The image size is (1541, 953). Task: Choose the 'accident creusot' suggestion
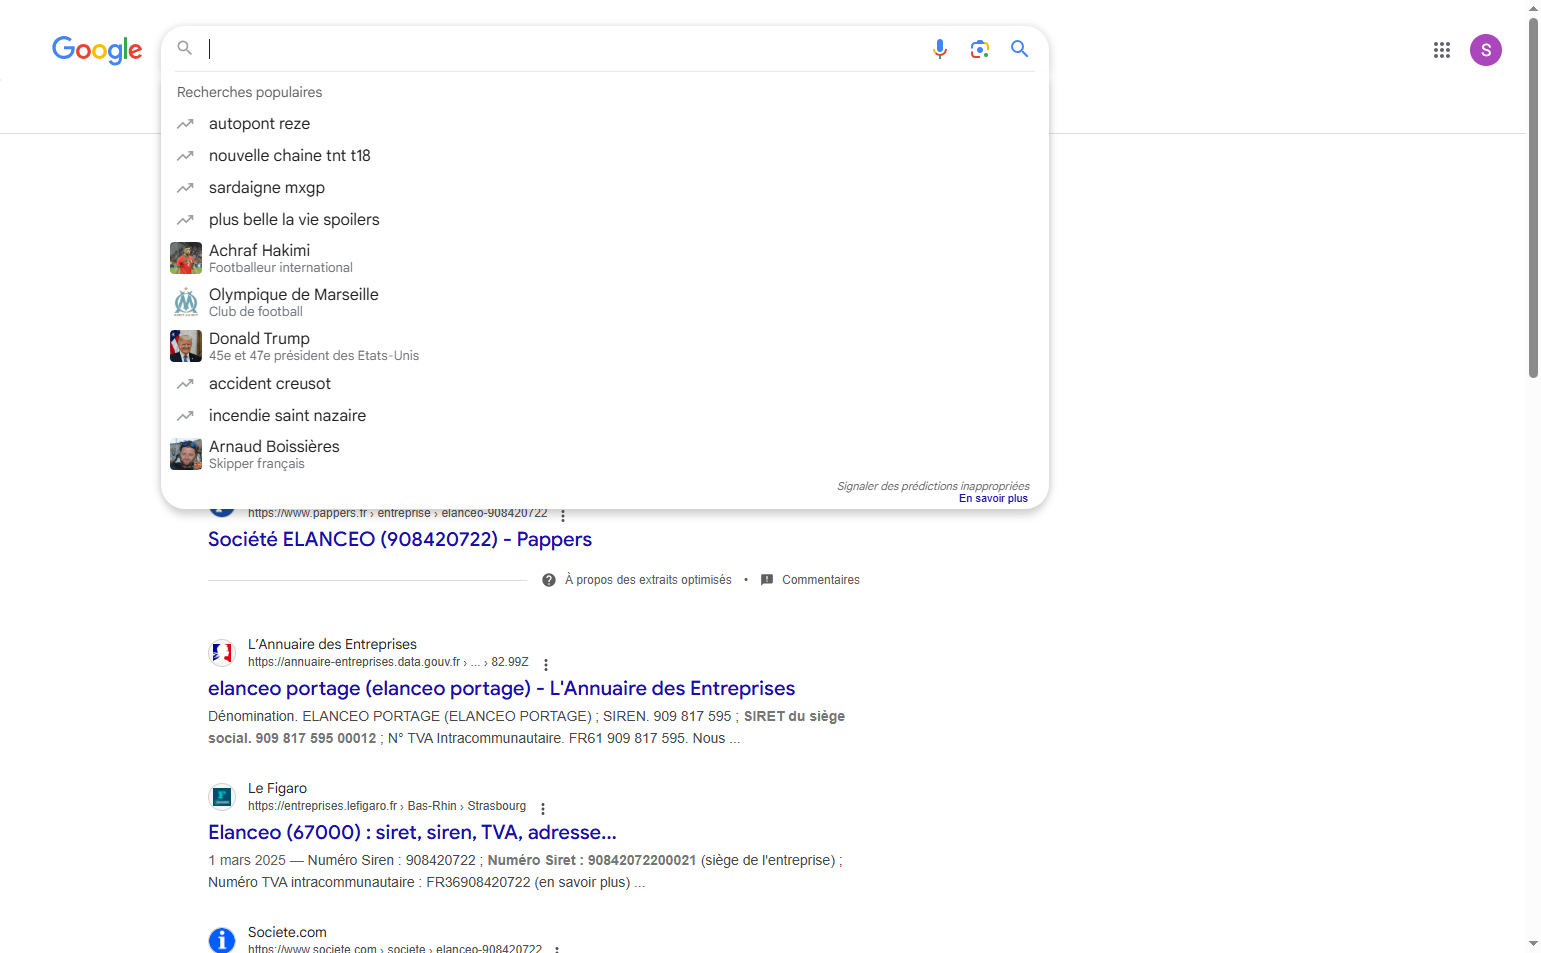click(x=605, y=384)
